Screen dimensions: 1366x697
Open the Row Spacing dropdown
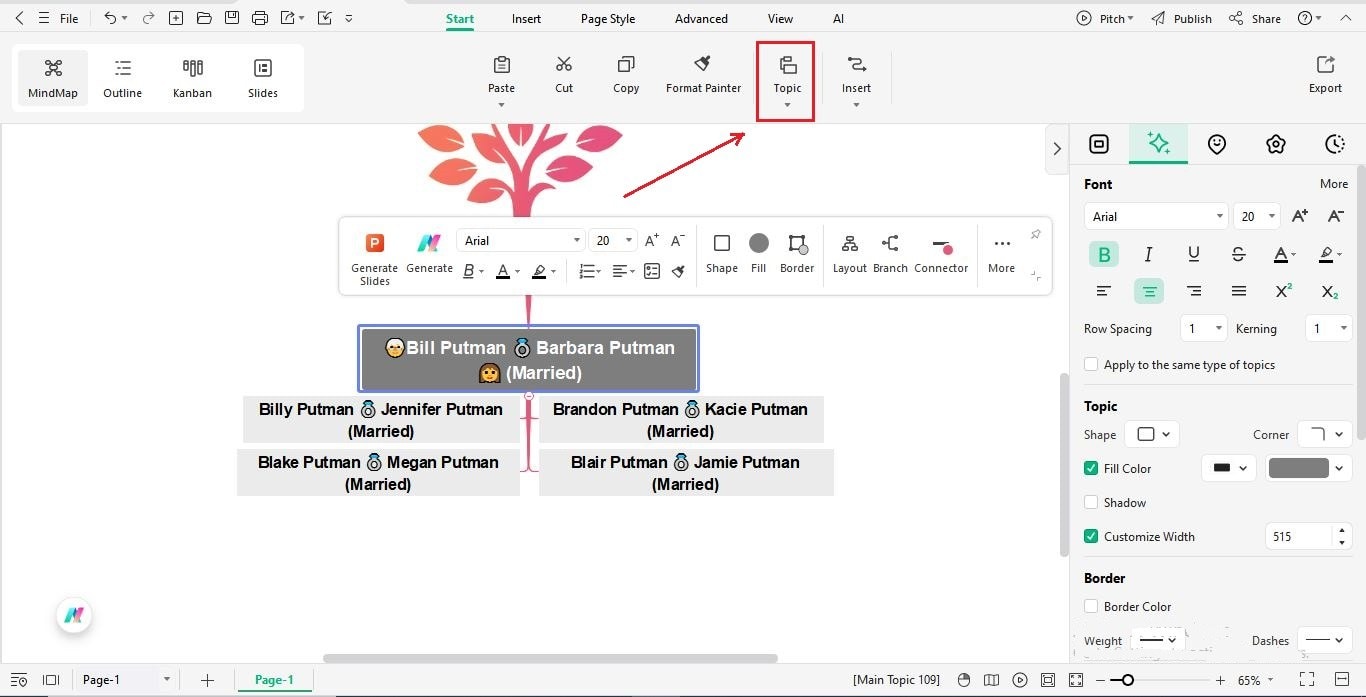(x=1204, y=328)
